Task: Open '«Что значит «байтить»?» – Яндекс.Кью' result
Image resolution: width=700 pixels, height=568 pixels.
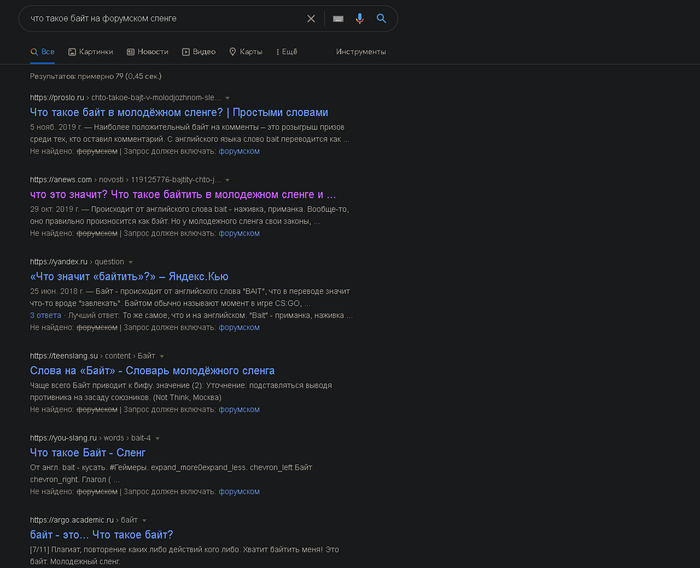Action: 129,276
